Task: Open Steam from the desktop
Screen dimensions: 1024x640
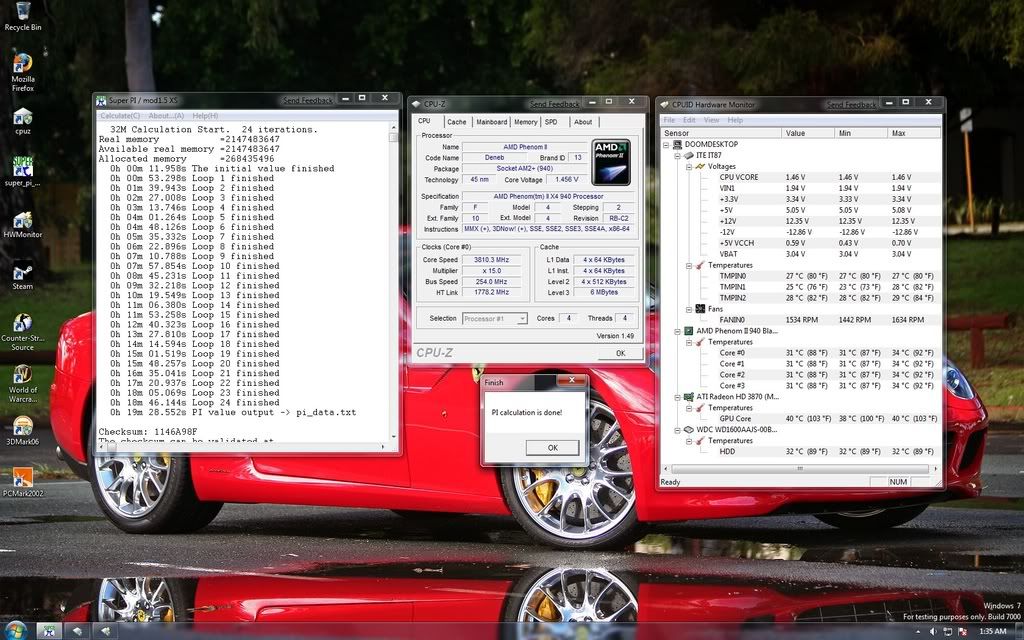Action: click(x=22, y=271)
